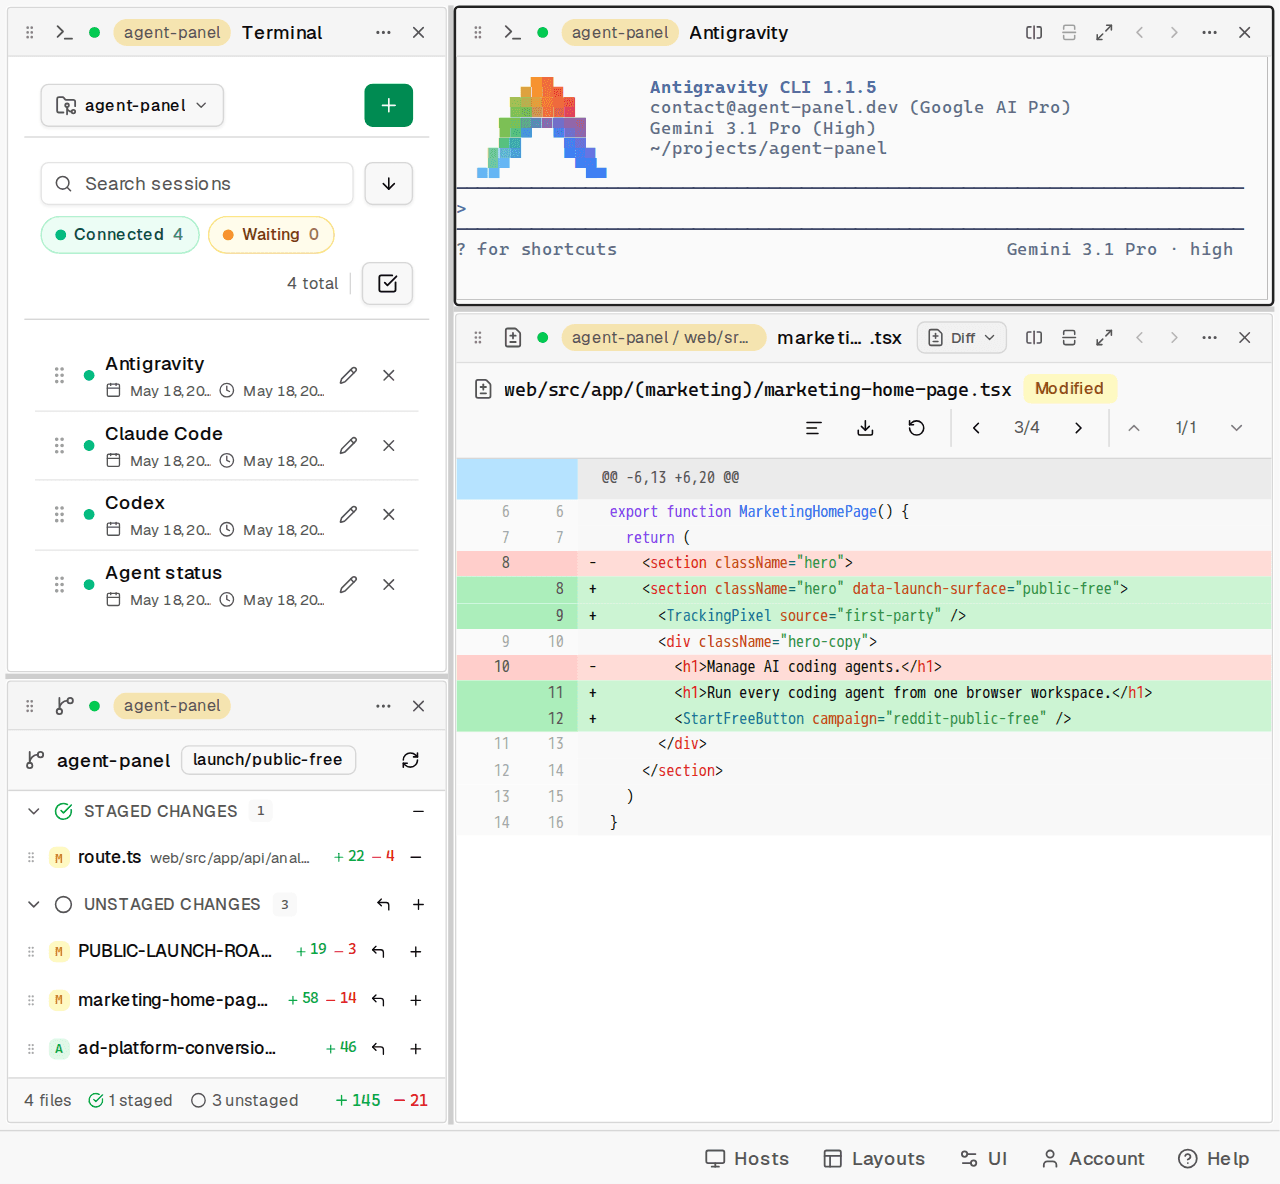Stage all unstaged changes with plus

[x=418, y=905]
